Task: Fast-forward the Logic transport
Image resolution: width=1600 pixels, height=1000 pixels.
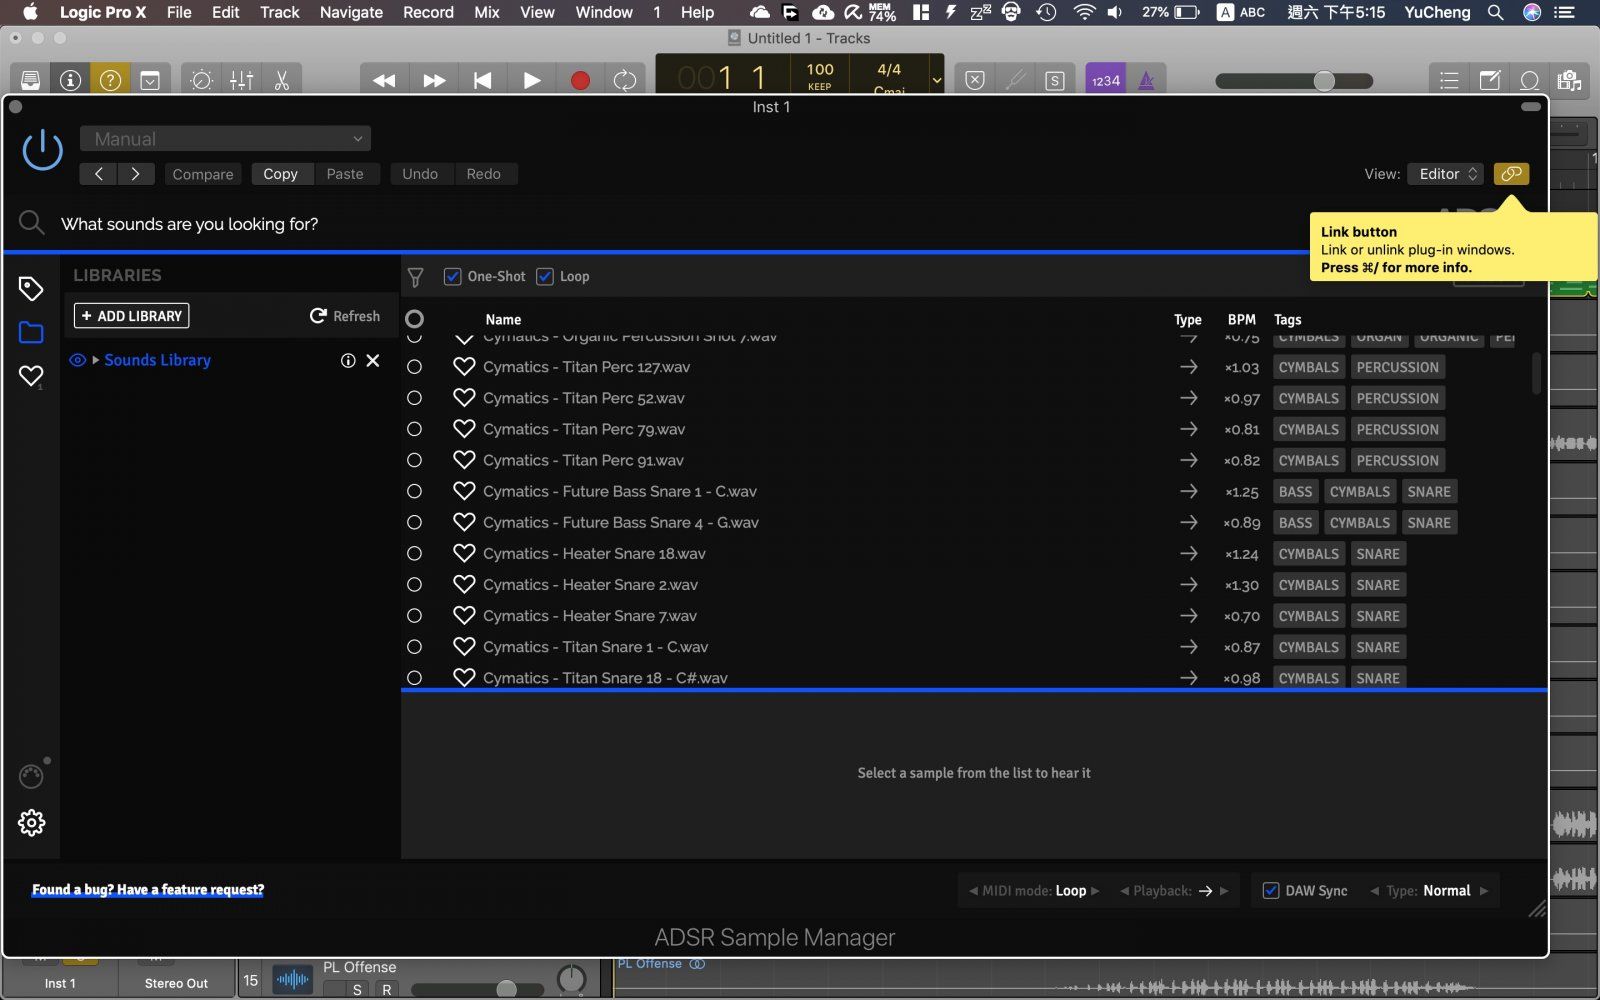Action: pyautogui.click(x=433, y=80)
